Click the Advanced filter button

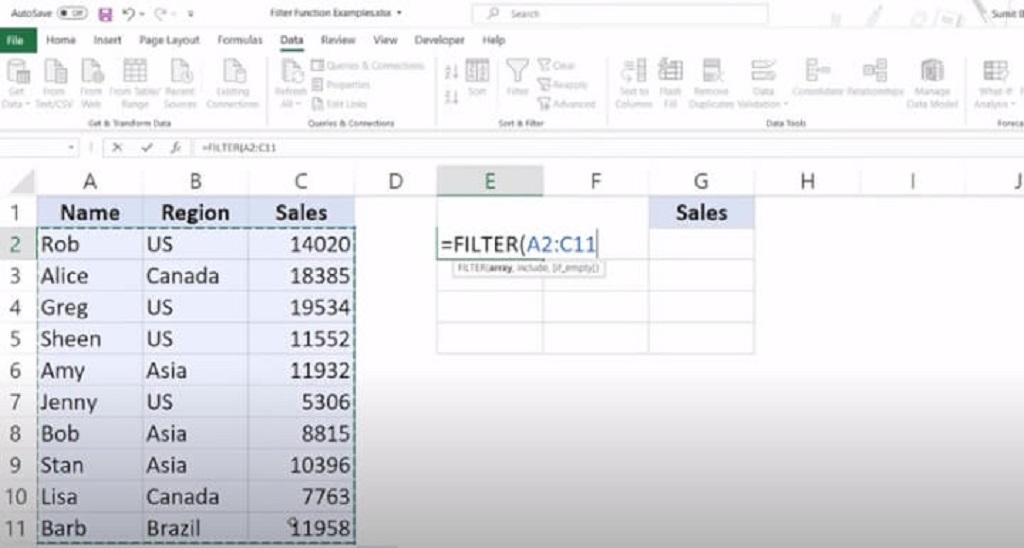pos(566,103)
